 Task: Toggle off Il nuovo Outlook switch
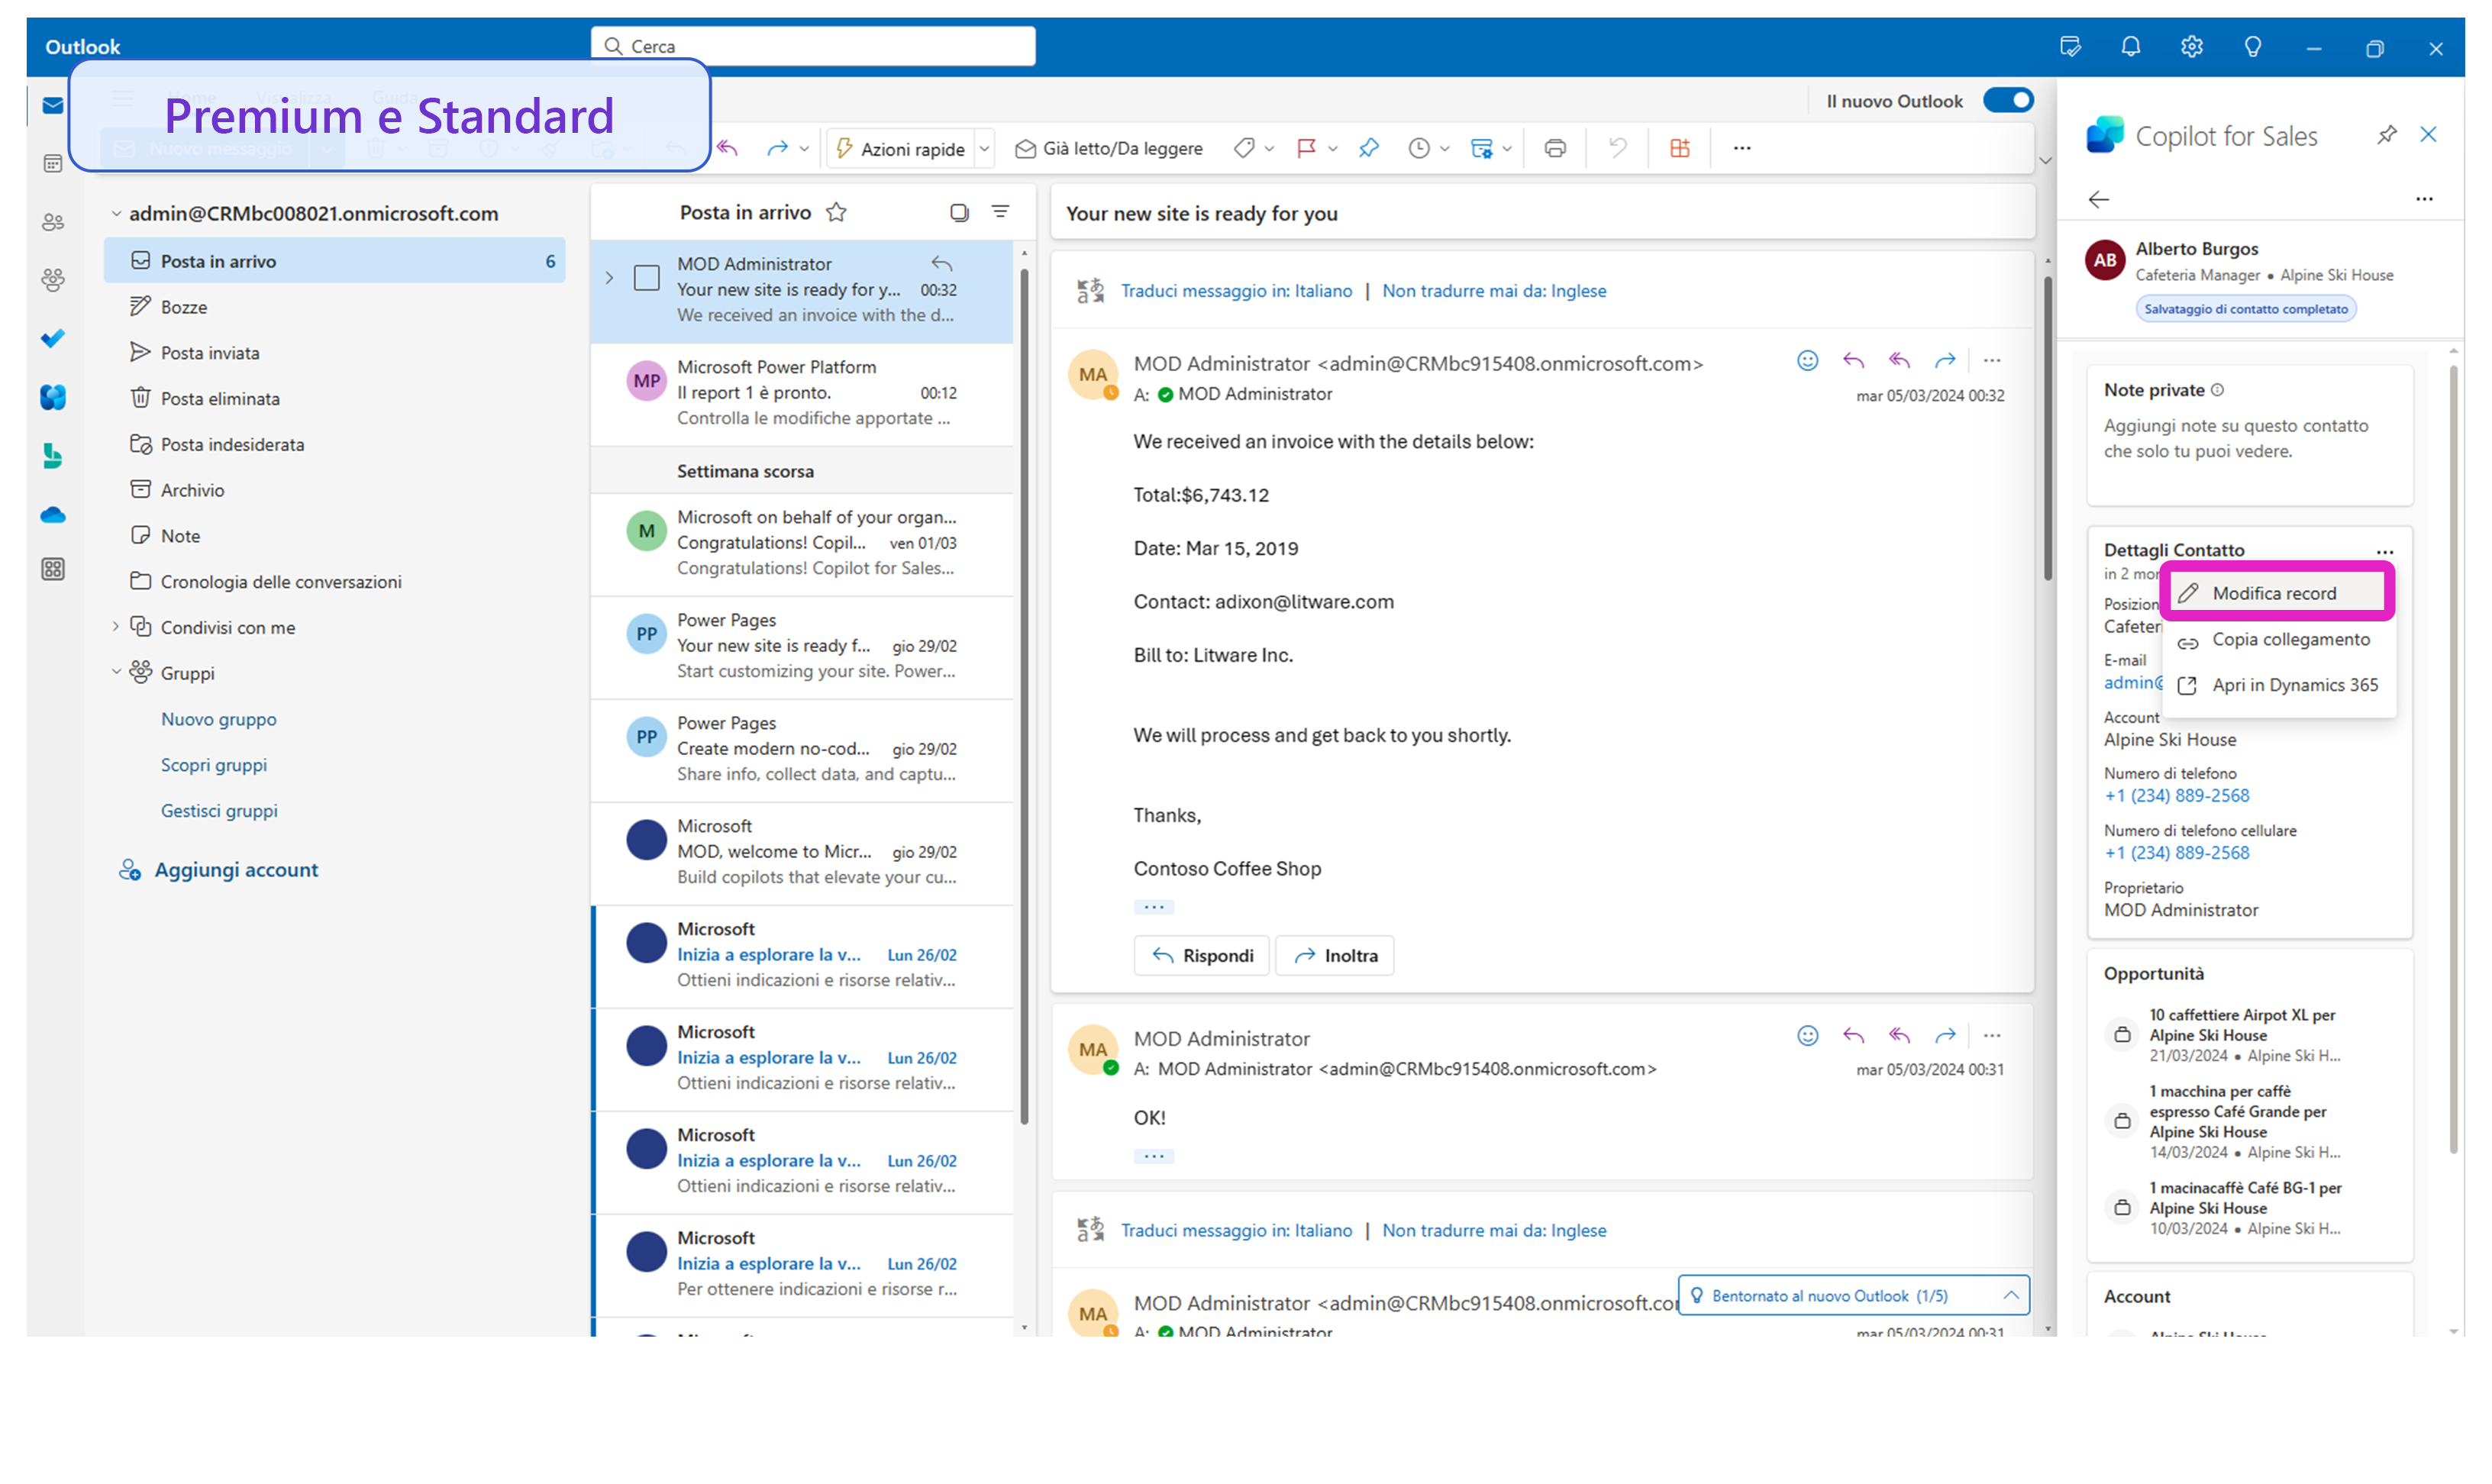coord(2009,100)
